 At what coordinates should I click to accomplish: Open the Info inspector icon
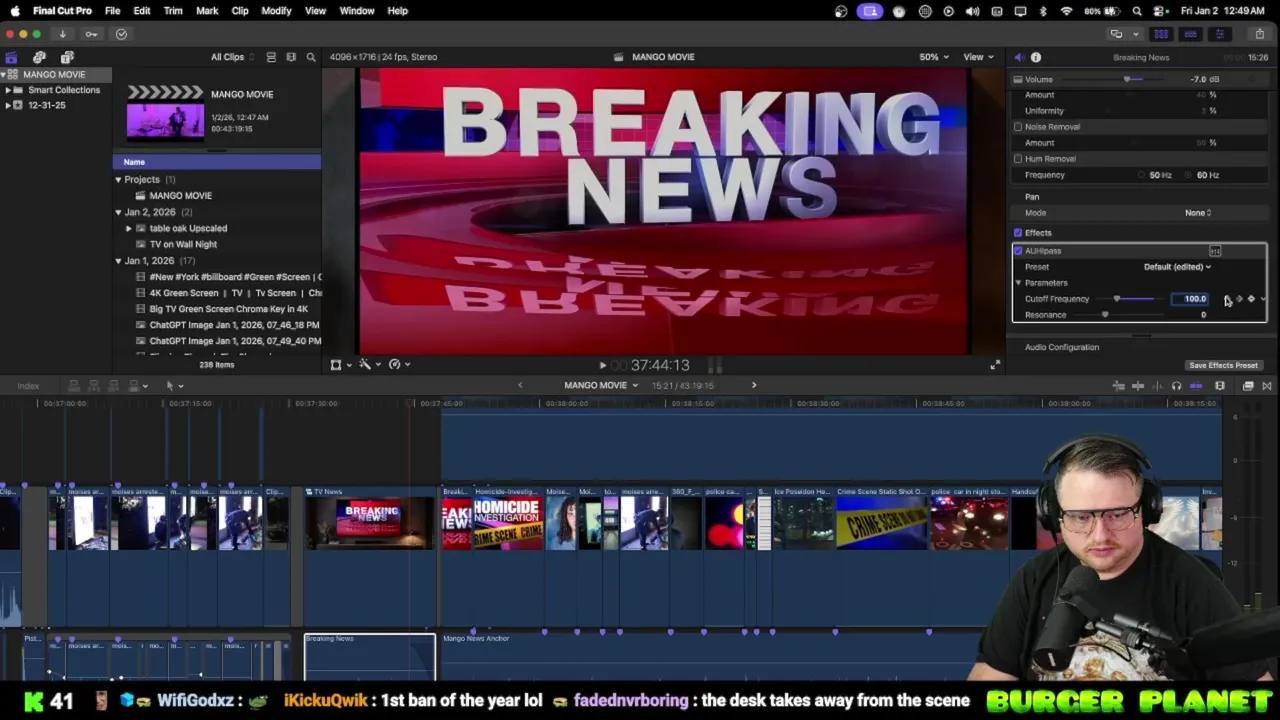pyautogui.click(x=1036, y=57)
